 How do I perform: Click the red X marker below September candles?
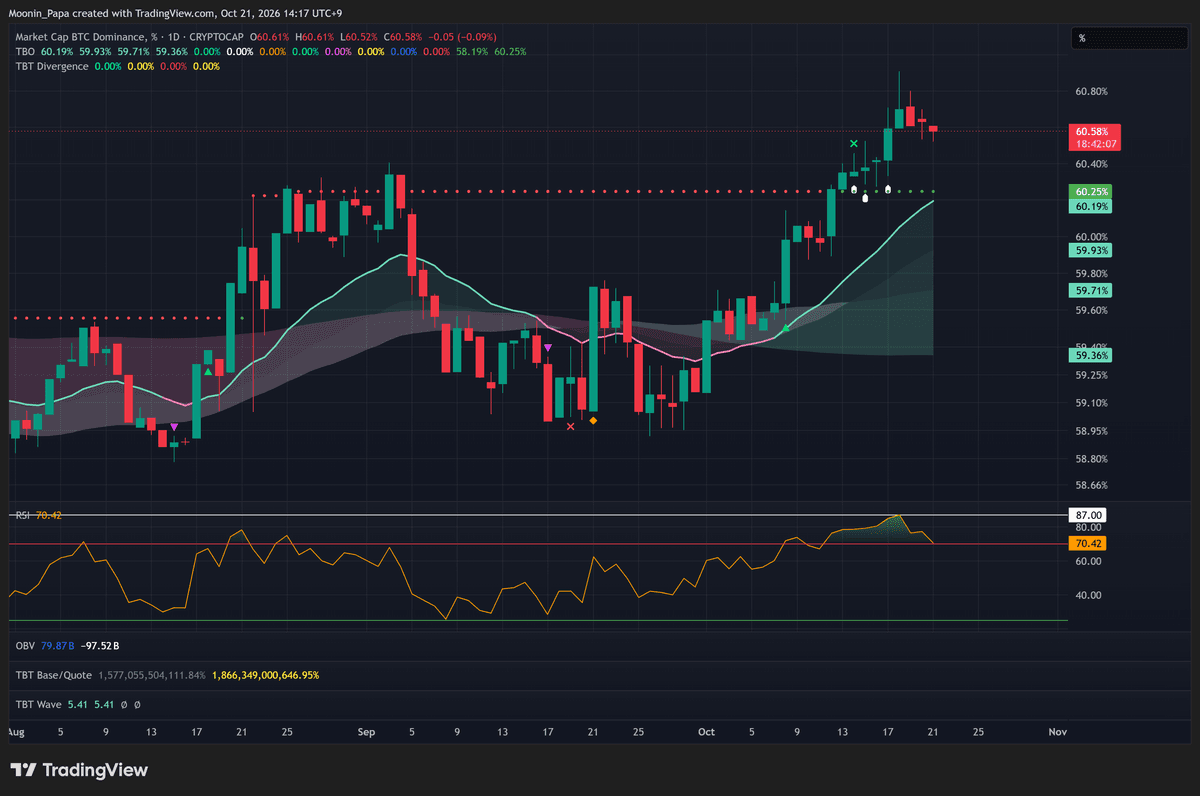tap(570, 426)
